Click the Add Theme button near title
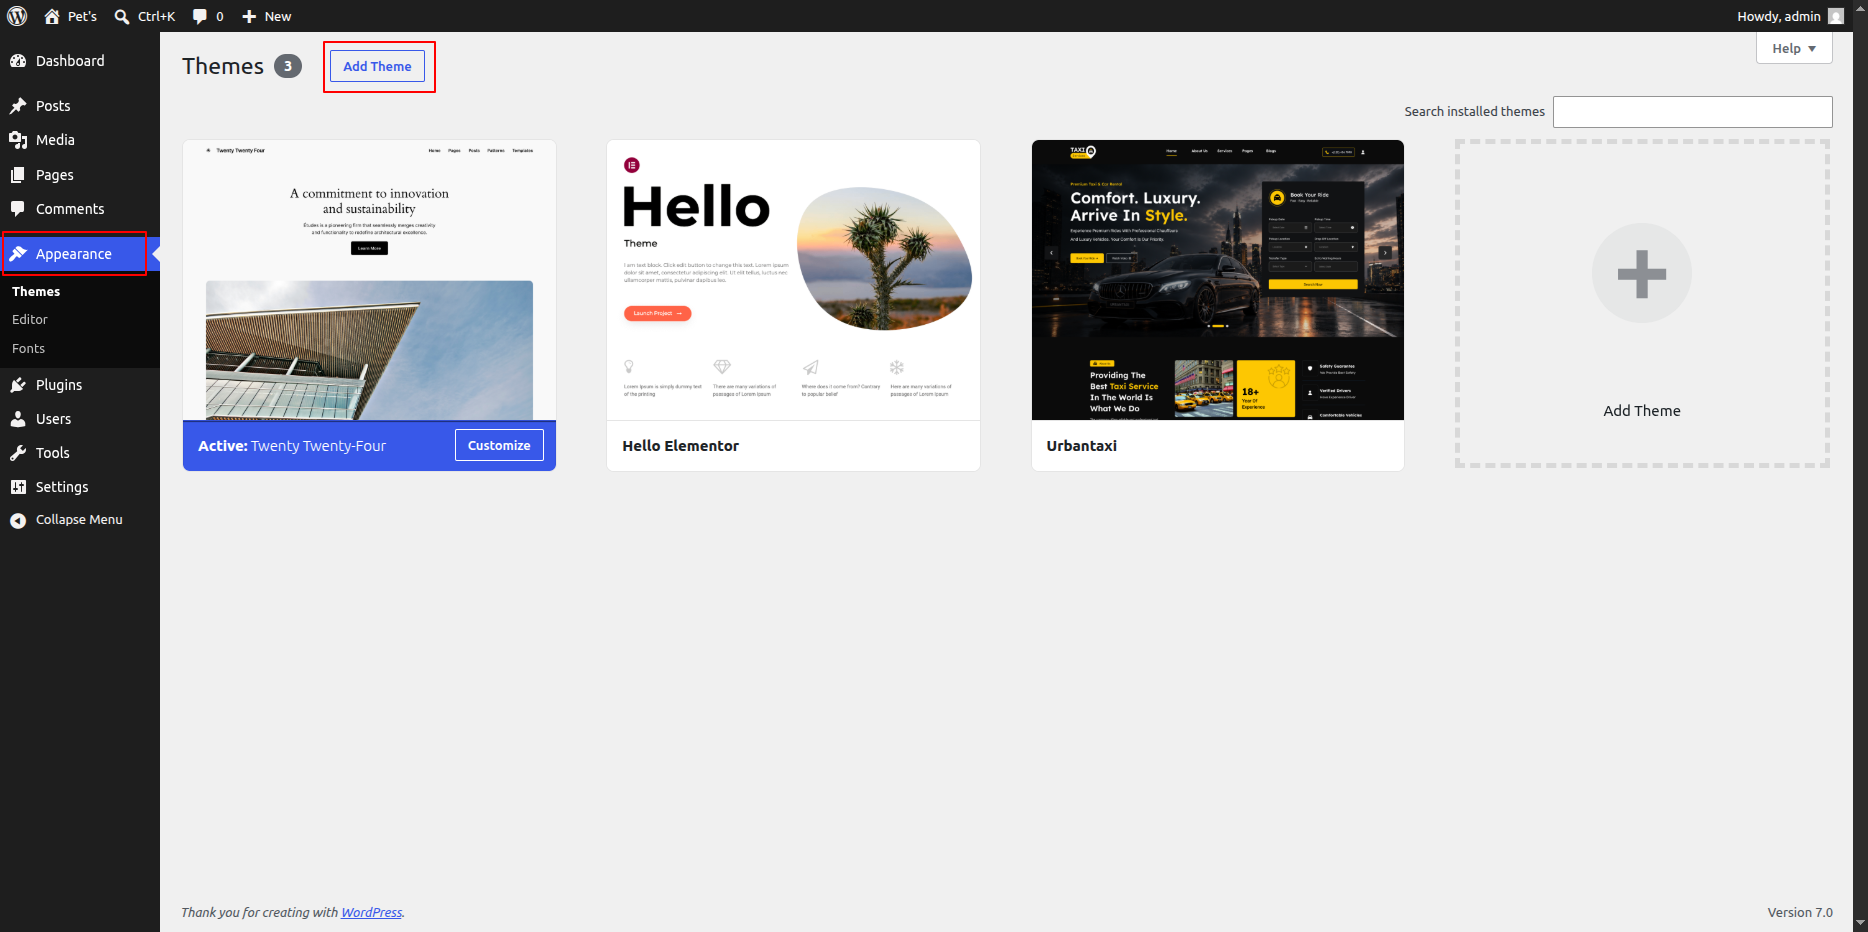The height and width of the screenshot is (932, 1868). tap(377, 66)
